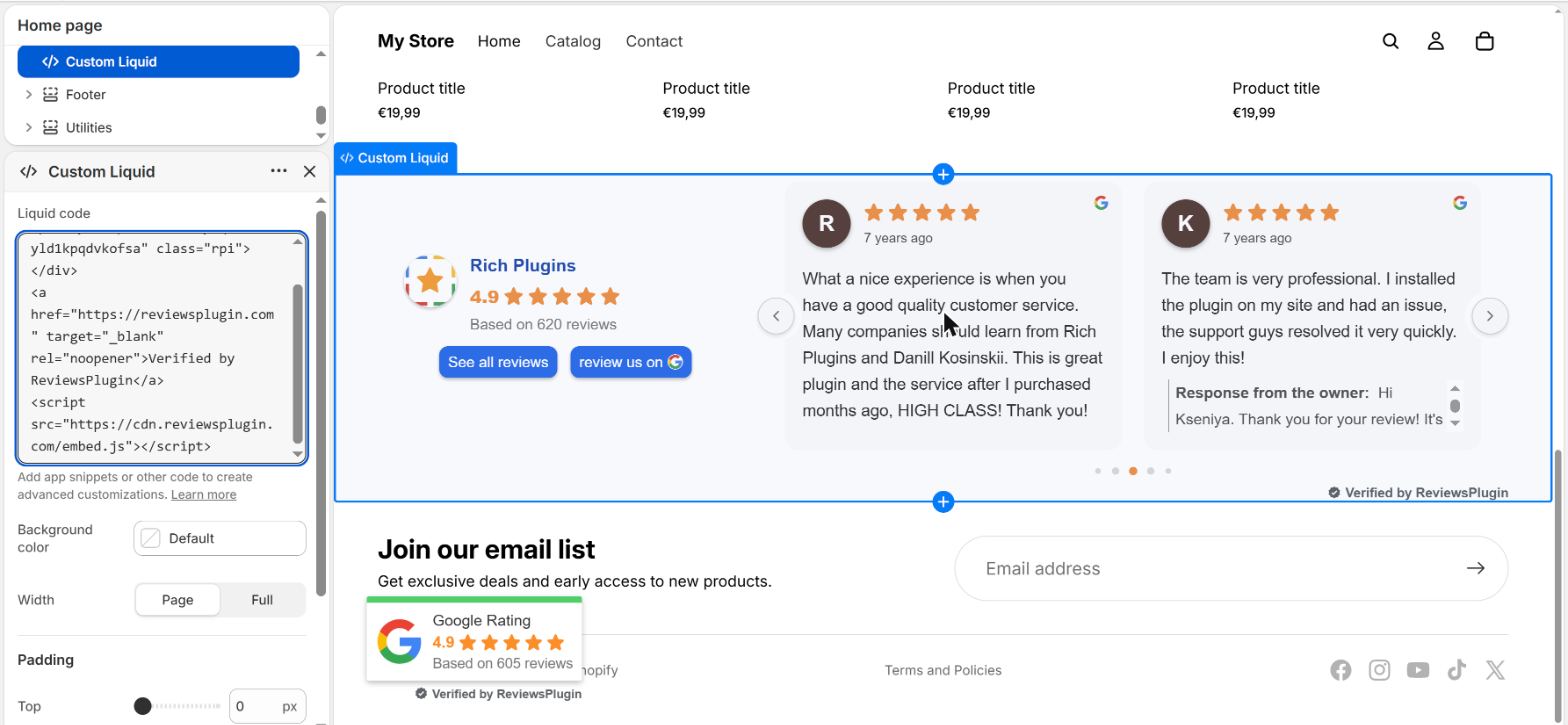
Task: Open the store search icon
Action: click(x=1390, y=41)
